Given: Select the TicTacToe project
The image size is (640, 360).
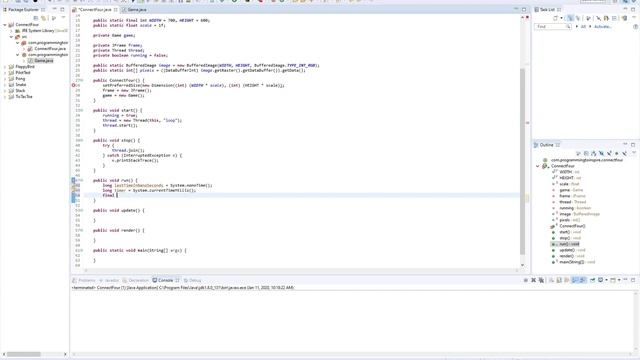Looking at the screenshot, I should pyautogui.click(x=24, y=97).
